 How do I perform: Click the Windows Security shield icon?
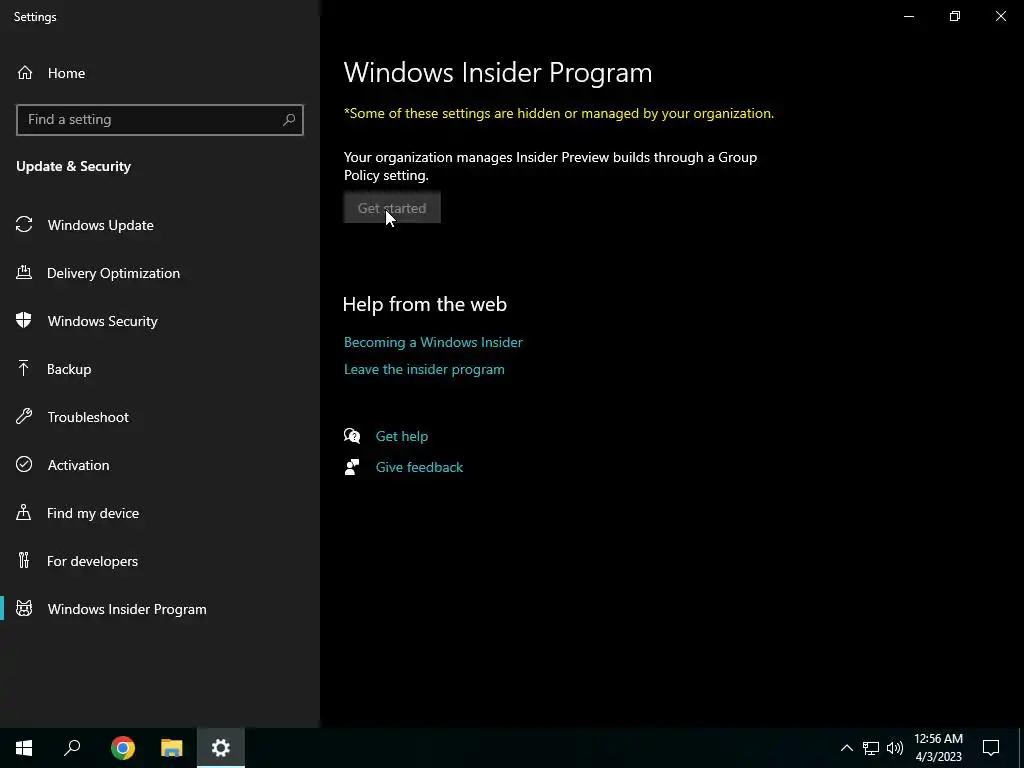coord(24,321)
